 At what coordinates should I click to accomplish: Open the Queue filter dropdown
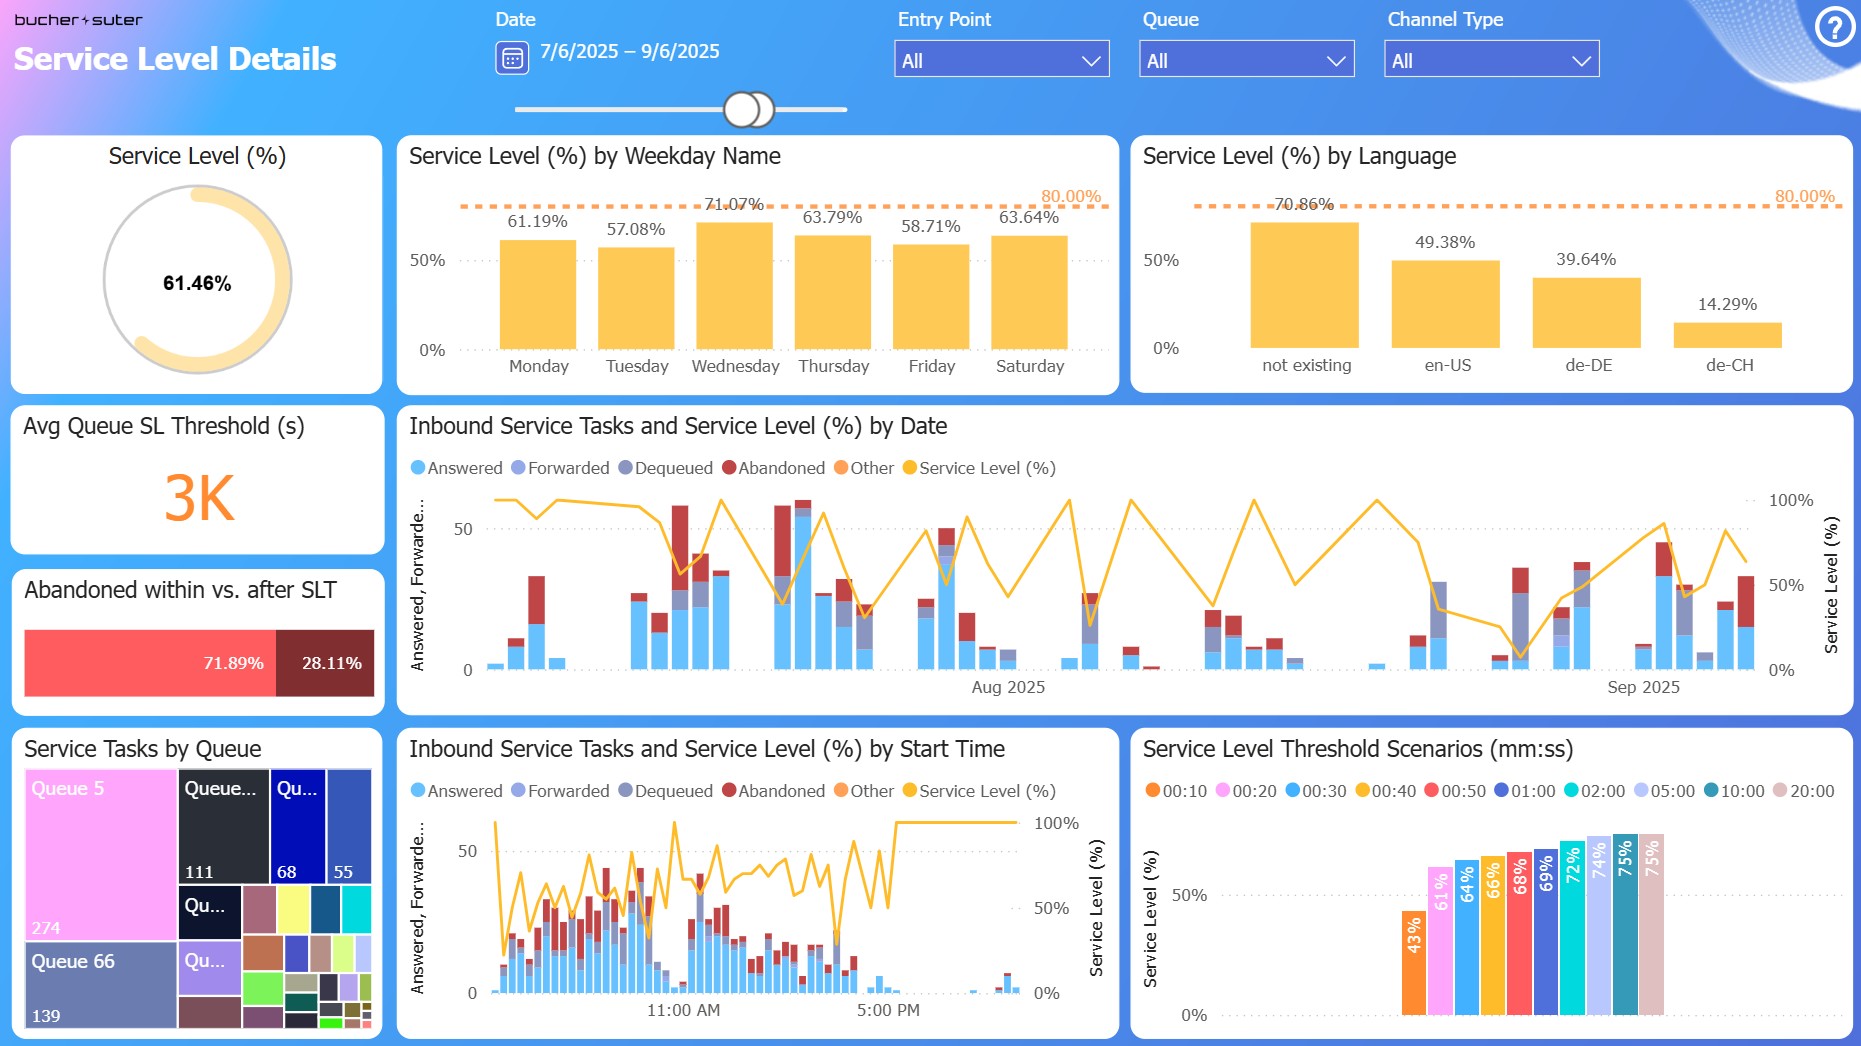tap(1247, 59)
